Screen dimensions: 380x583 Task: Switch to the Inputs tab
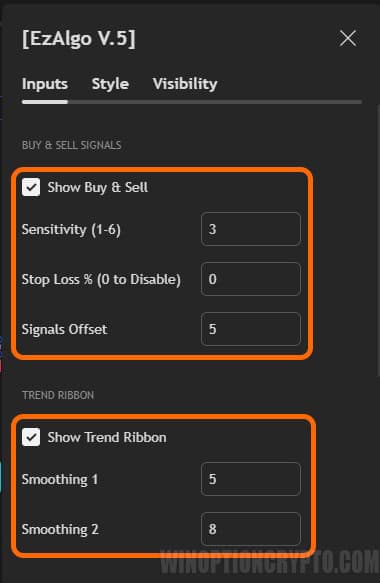[45, 84]
